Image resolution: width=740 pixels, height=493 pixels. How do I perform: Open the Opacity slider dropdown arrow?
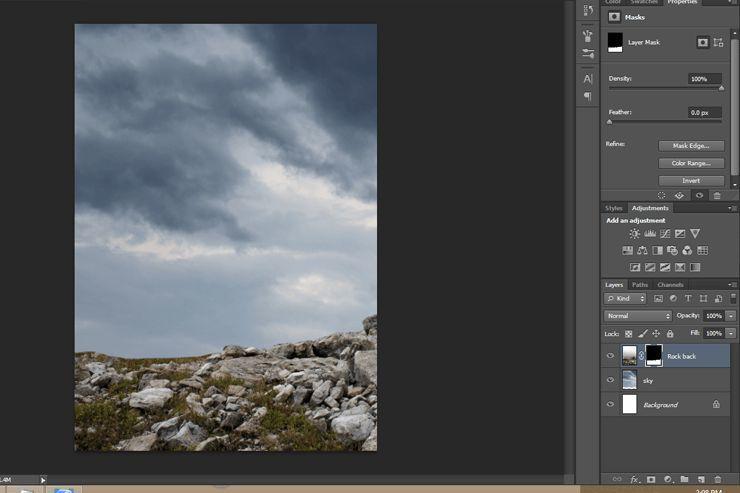(731, 316)
